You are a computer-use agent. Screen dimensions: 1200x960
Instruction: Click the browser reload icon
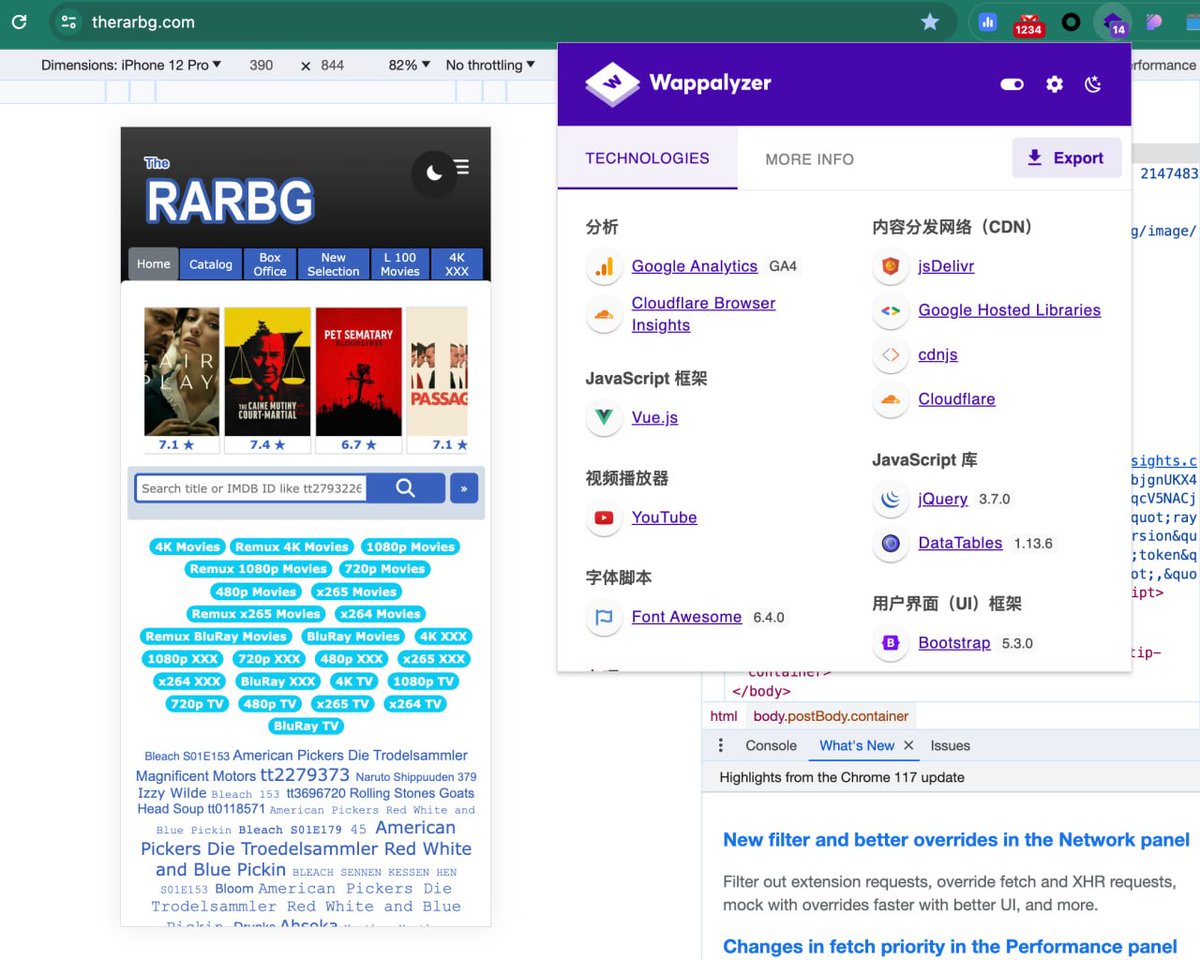(x=20, y=21)
